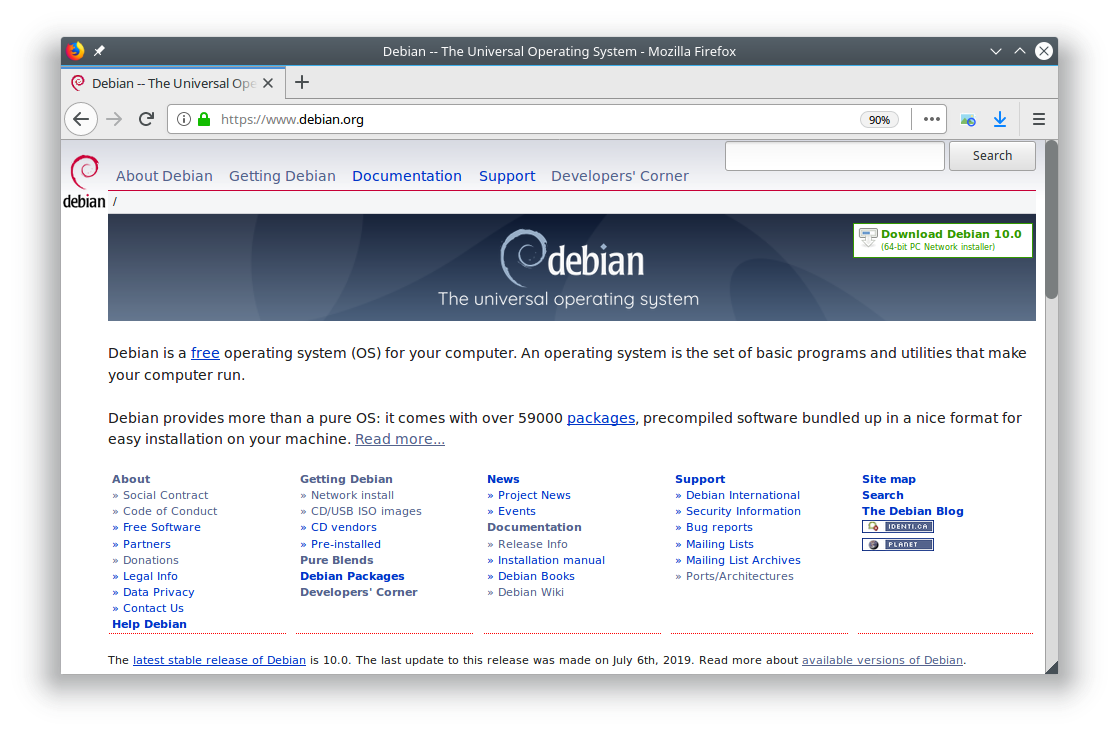This screenshot has height=735, width=1119.
Task: Open the Security Information link
Action: point(743,511)
